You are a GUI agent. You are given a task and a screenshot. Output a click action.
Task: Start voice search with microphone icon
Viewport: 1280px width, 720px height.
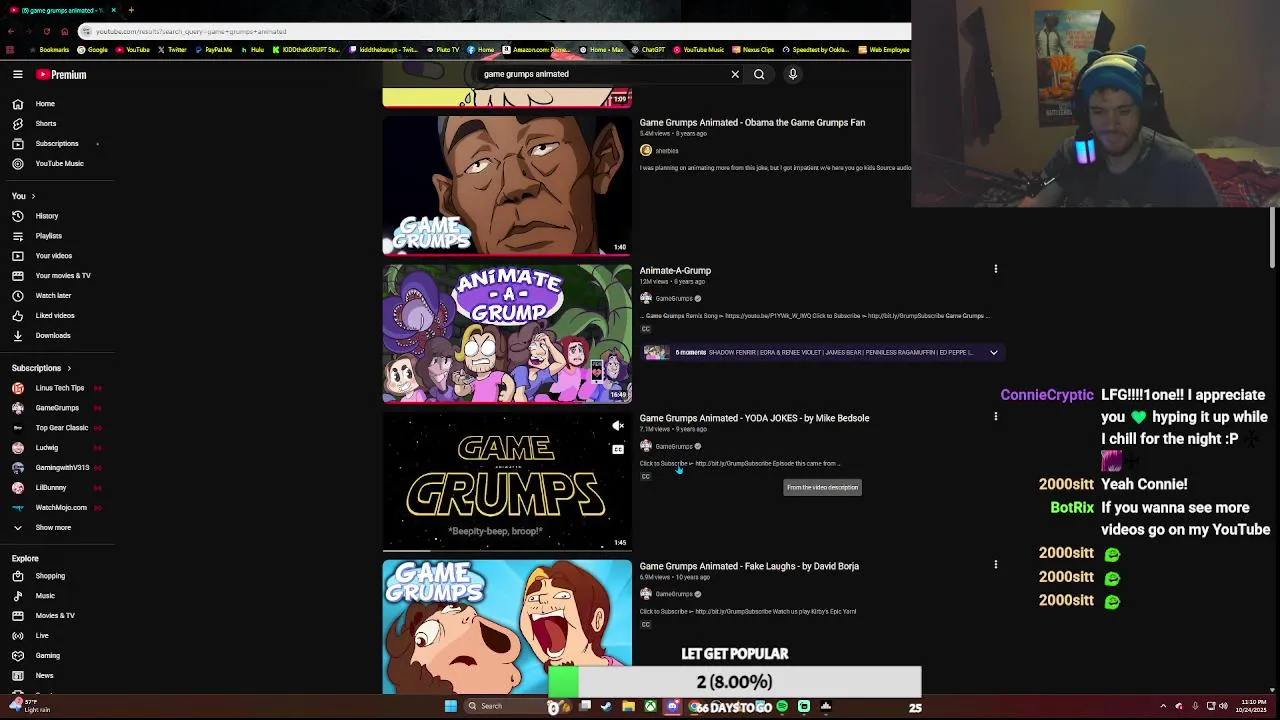pyautogui.click(x=793, y=74)
